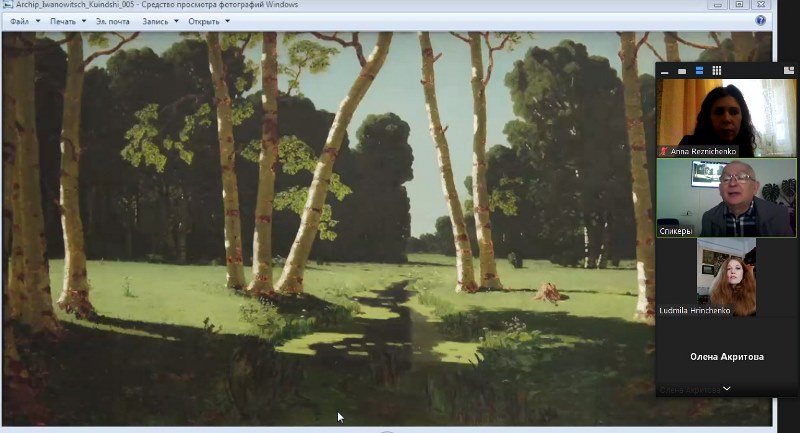The width and height of the screenshot is (800, 433).
Task: Select the Спикеры video tile
Action: click(x=726, y=198)
